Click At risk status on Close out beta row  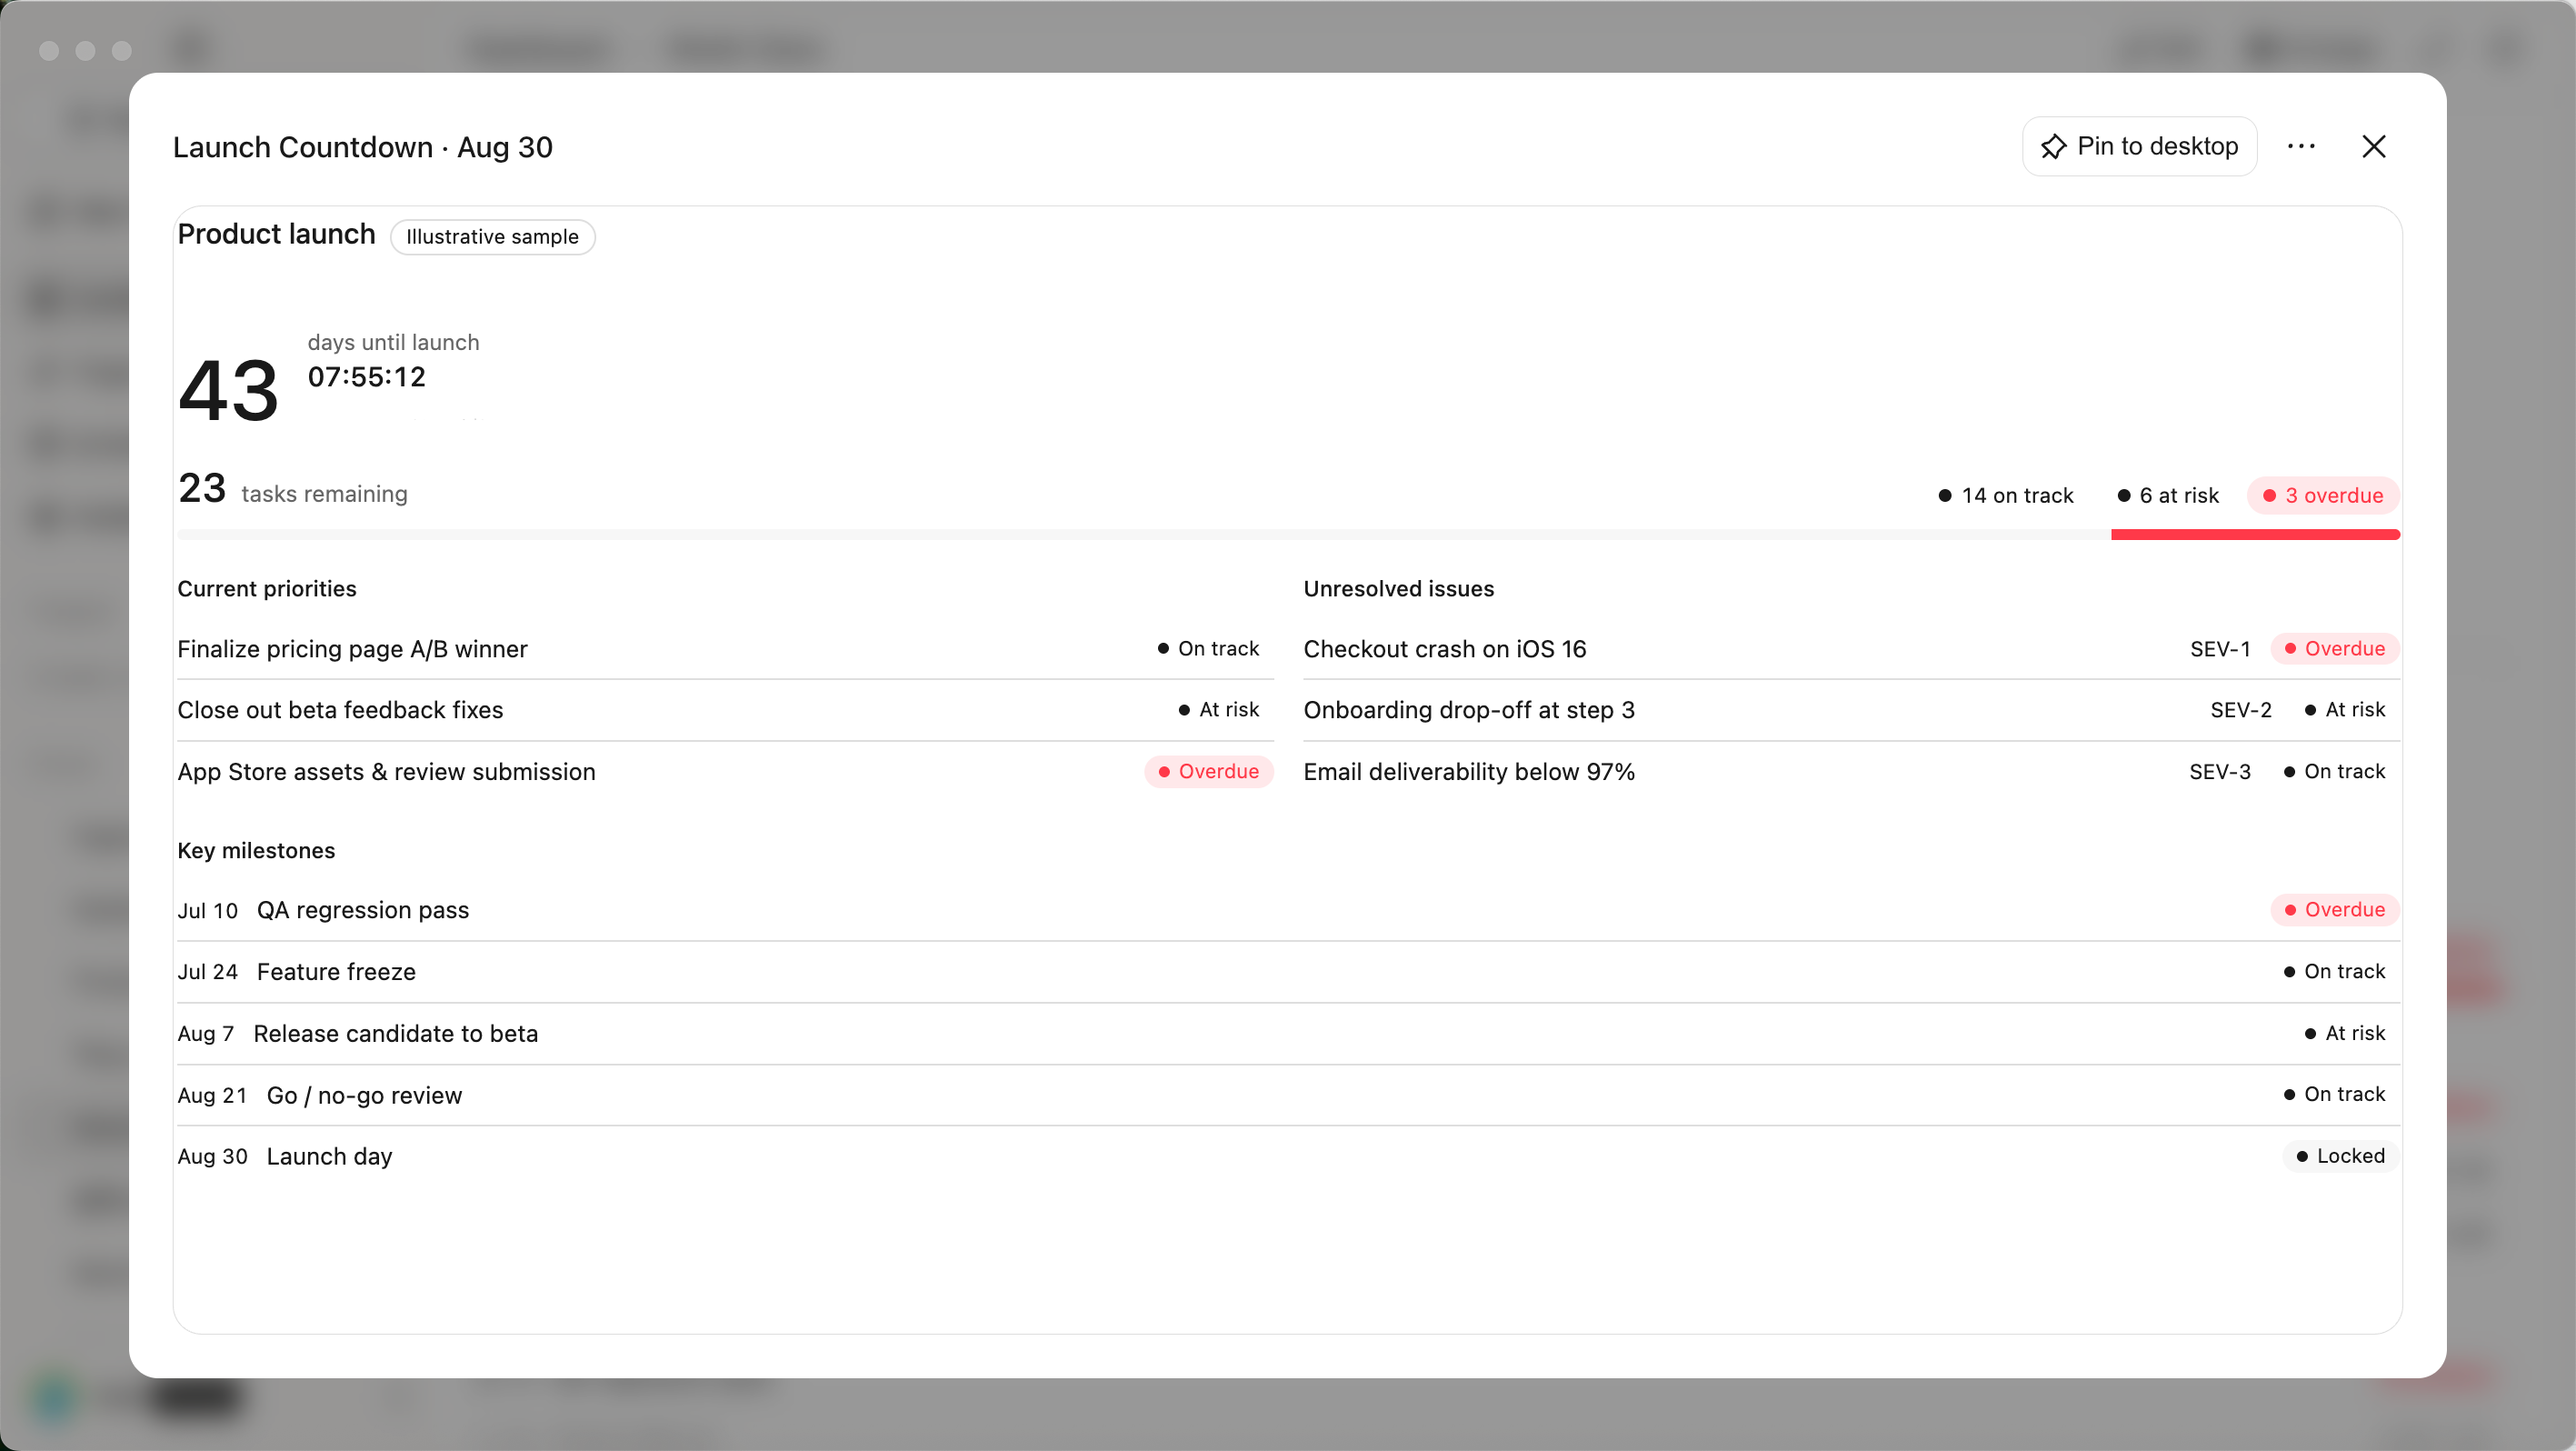click(x=1219, y=710)
